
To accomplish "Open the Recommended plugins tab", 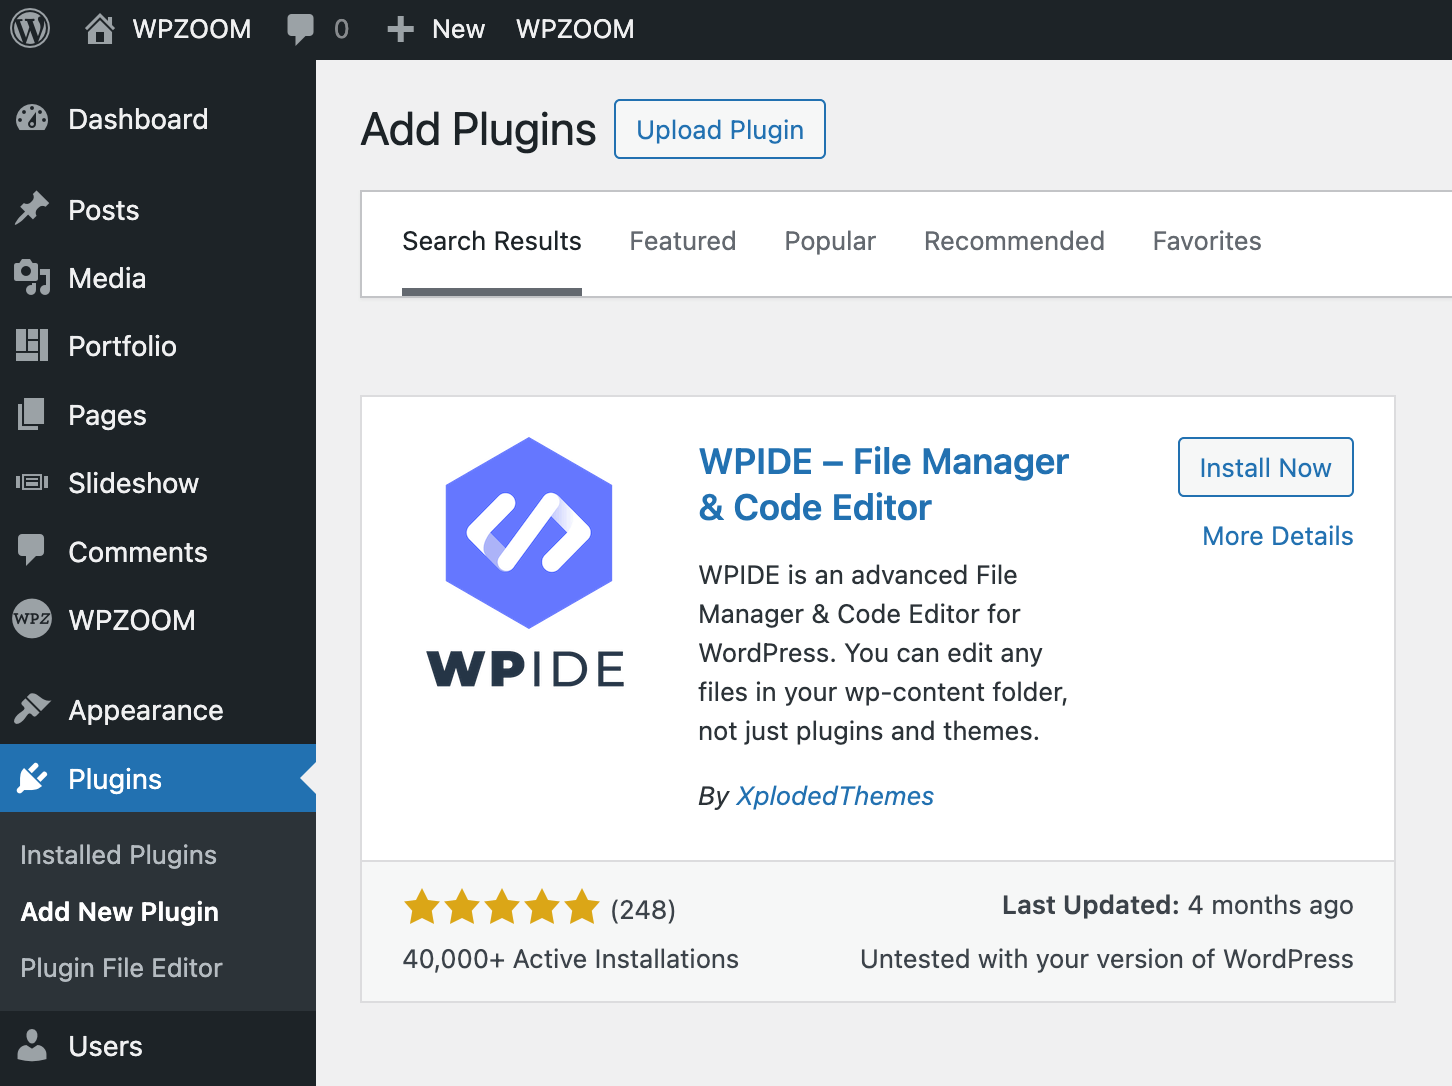I will 1014,241.
